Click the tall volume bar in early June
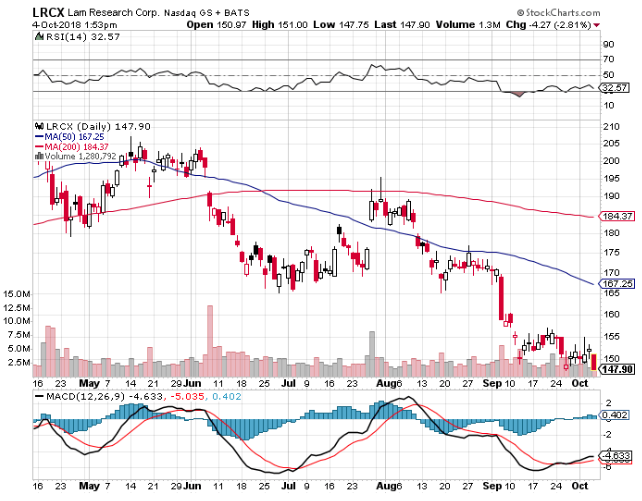Viewport: 642px width, 501px height. [x=210, y=342]
